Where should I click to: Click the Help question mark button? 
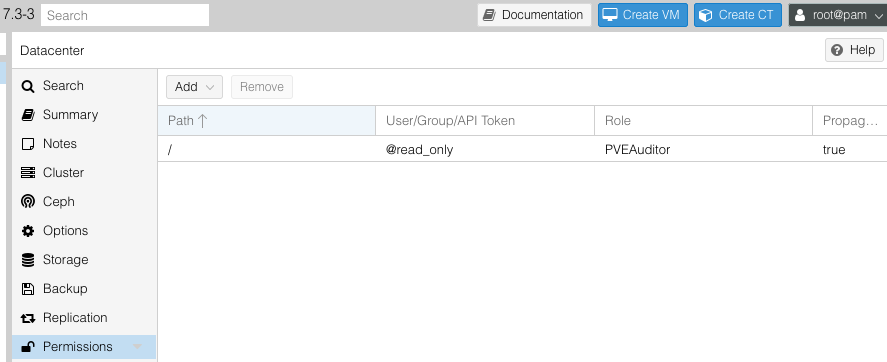tap(854, 50)
